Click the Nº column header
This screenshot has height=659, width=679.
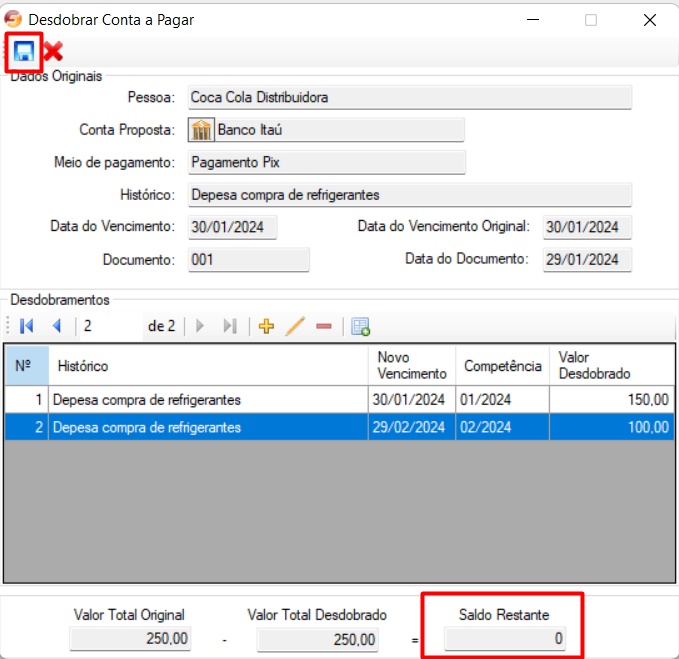[x=27, y=365]
